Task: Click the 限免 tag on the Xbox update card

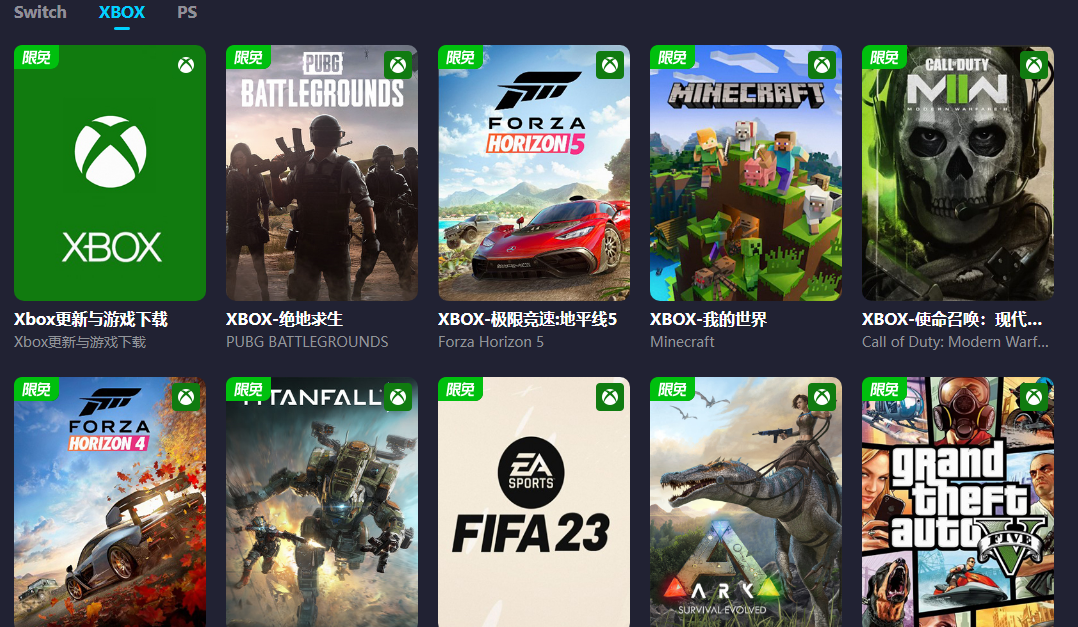Action: click(x=36, y=57)
